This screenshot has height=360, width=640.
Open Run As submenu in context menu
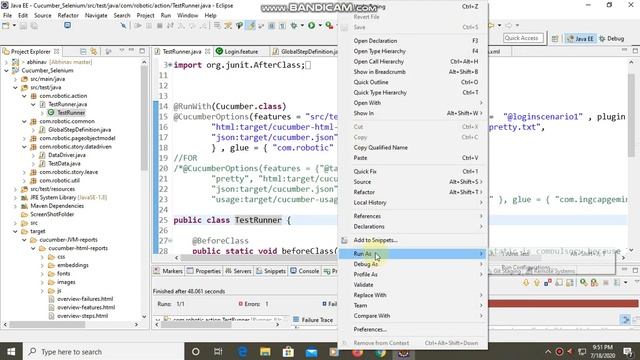tap(412, 253)
